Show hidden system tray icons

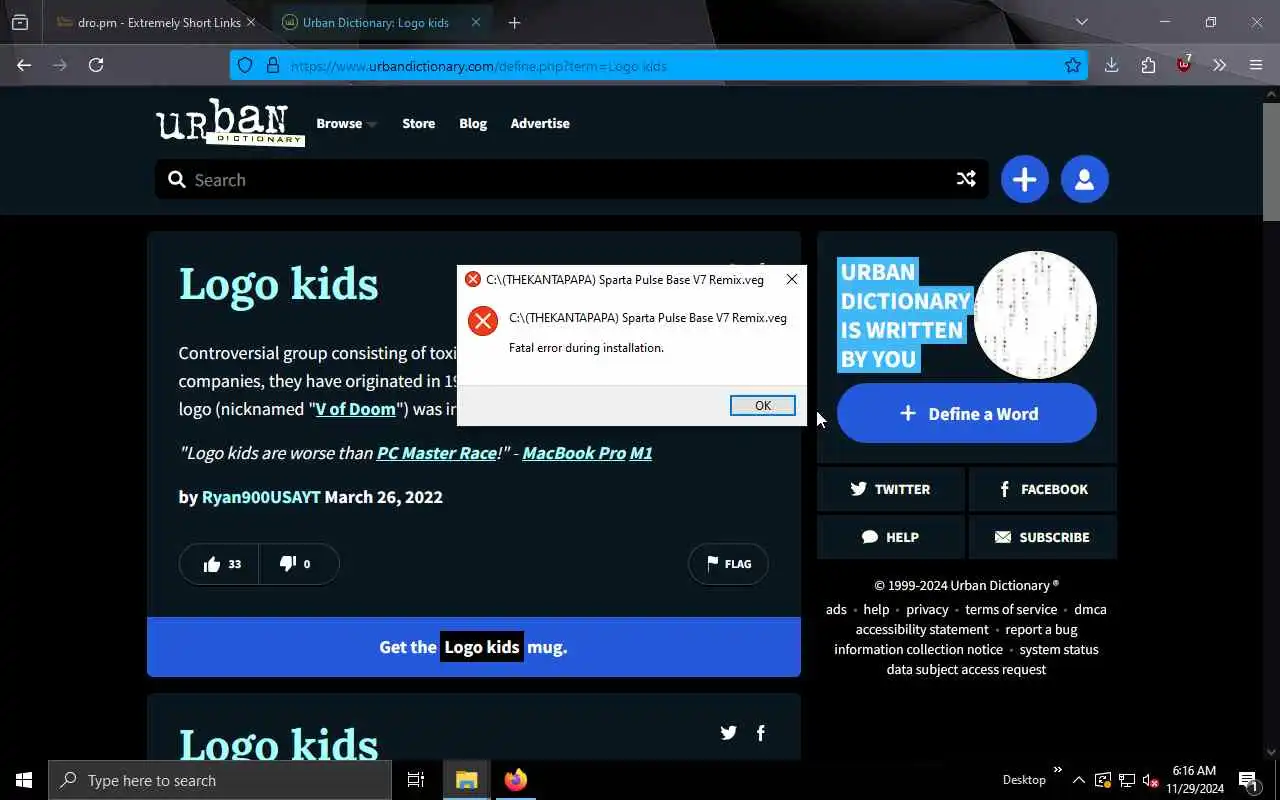(1078, 780)
